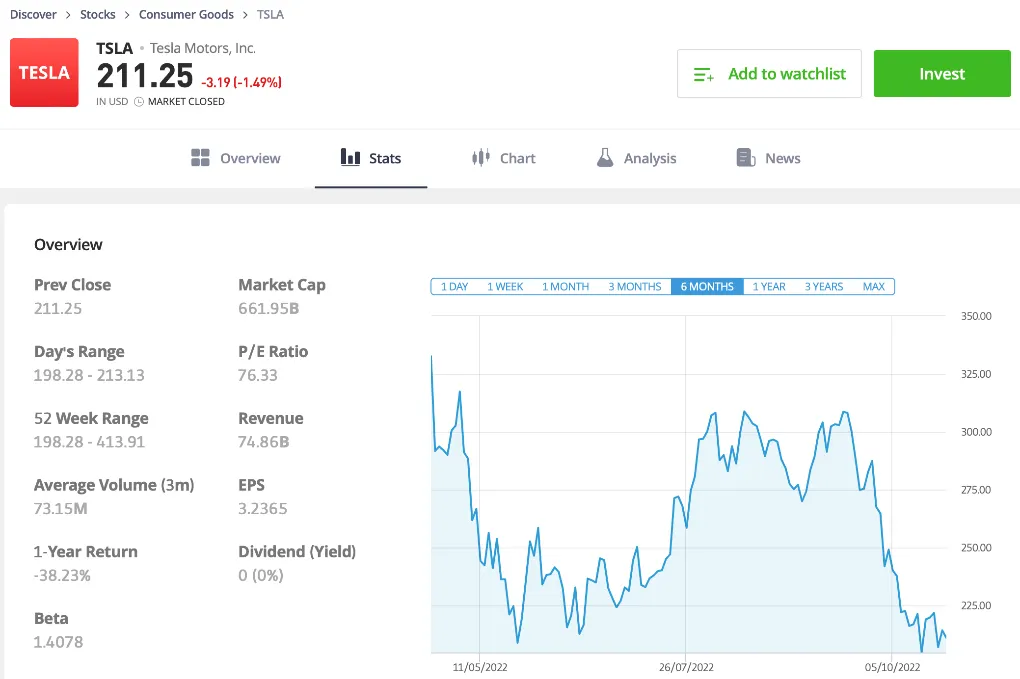1020x679 pixels.
Task: Click the 300.00 price axis label
Action: [976, 432]
